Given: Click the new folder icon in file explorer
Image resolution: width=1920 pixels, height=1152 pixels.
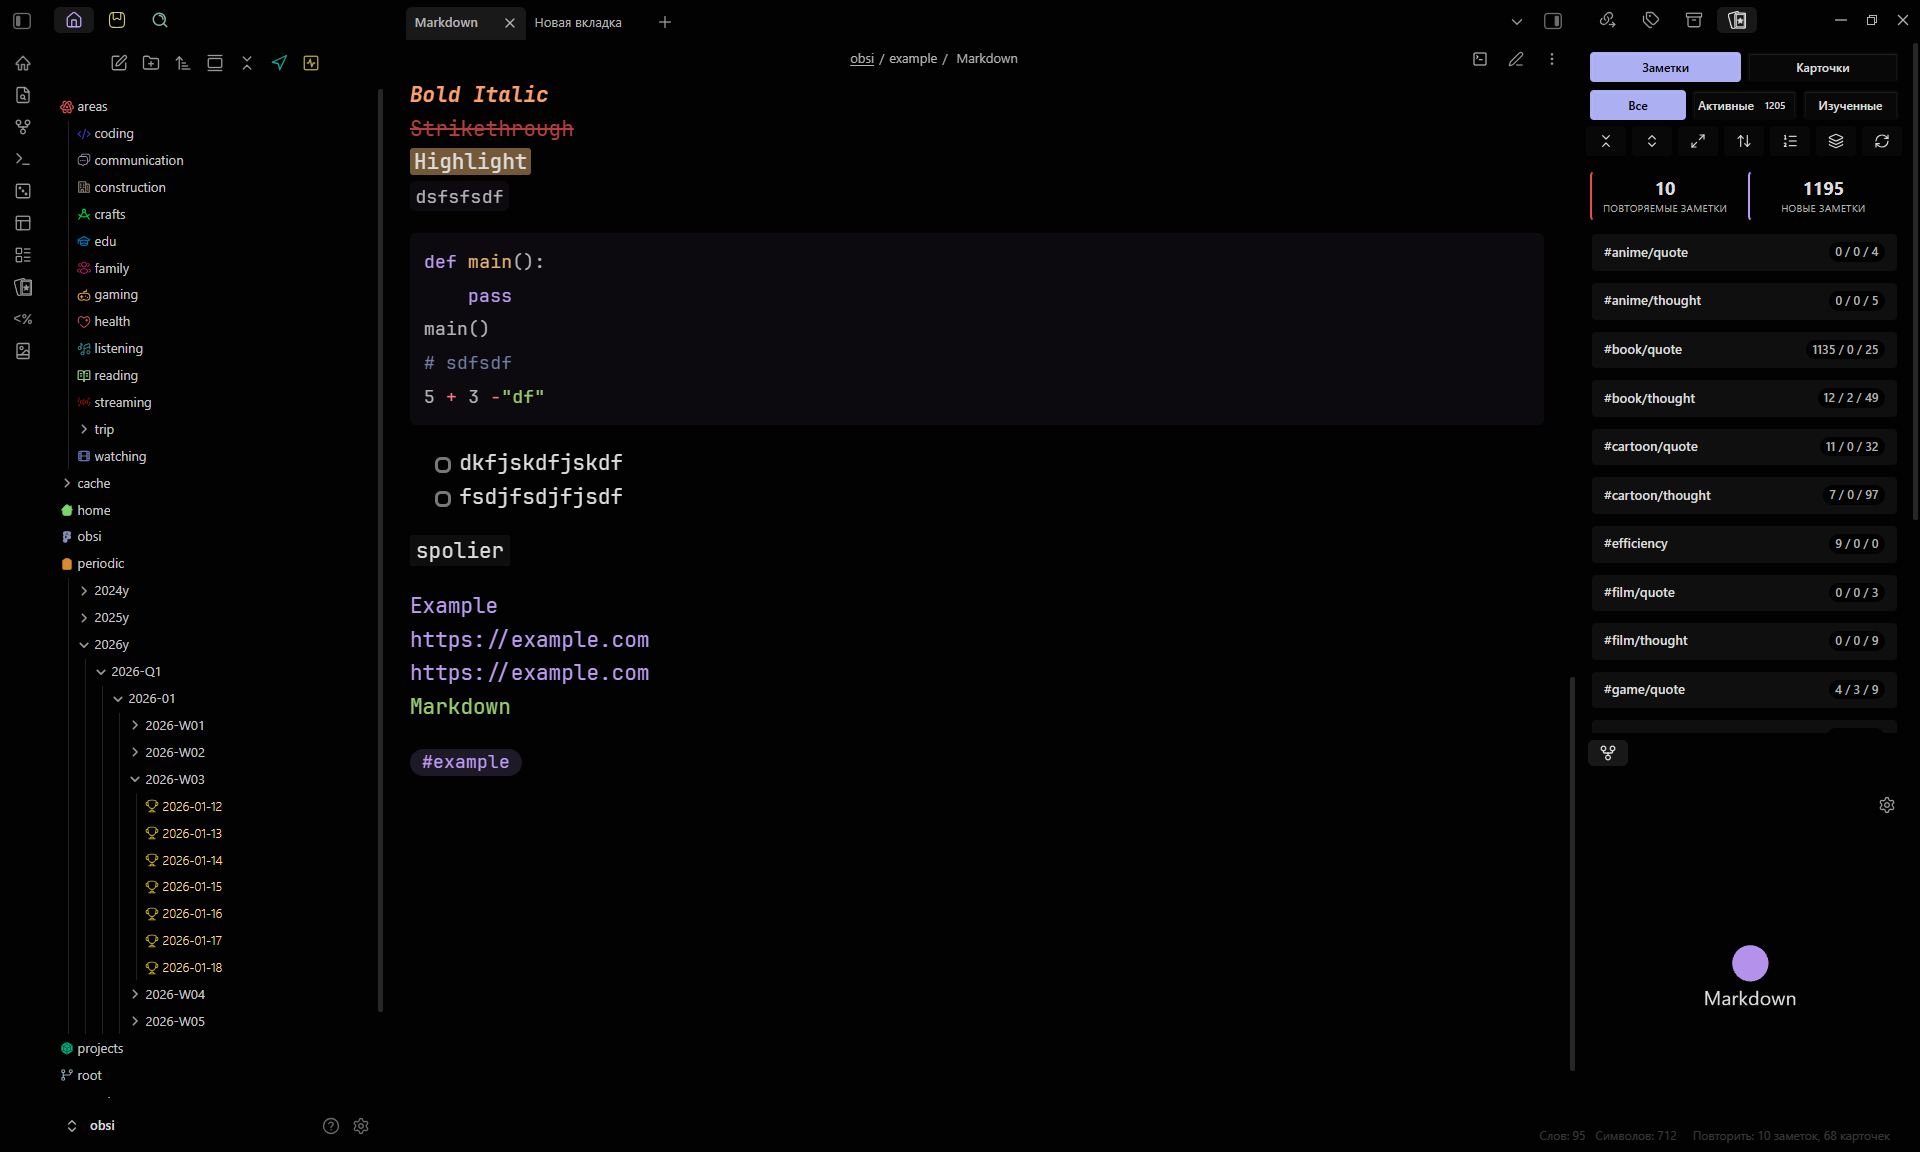Looking at the screenshot, I should 151,63.
